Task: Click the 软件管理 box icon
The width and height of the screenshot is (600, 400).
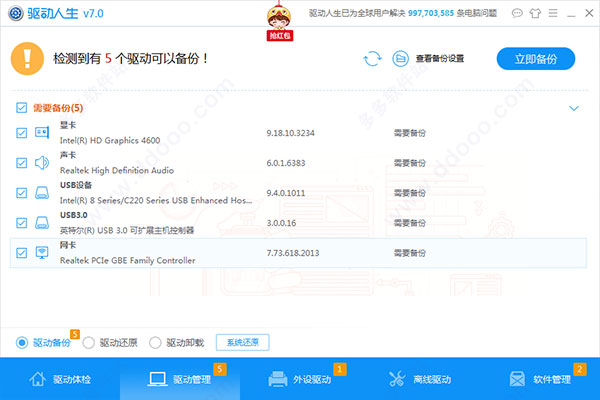Action: pyautogui.click(x=517, y=379)
